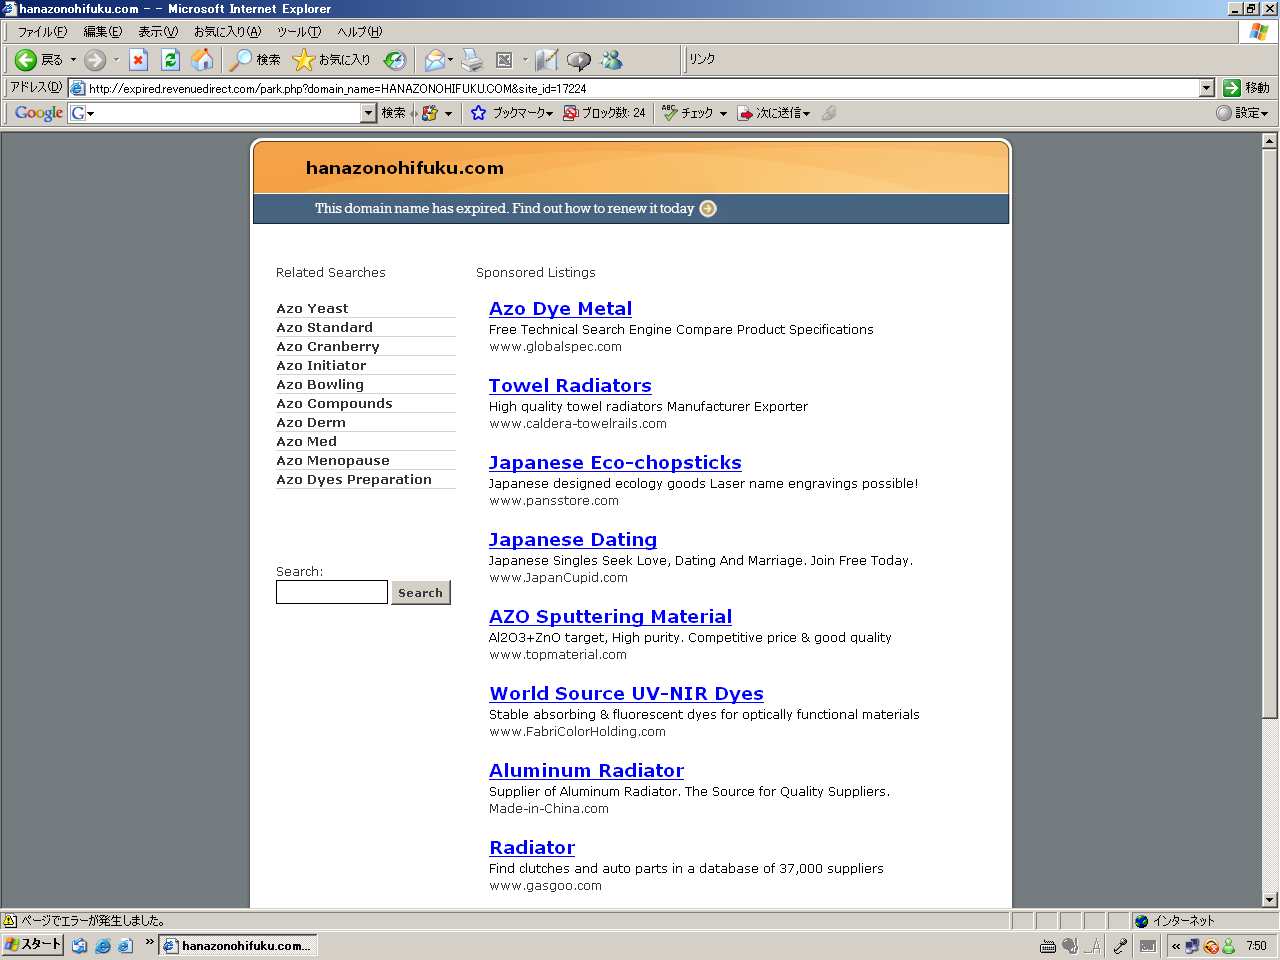The width and height of the screenshot is (1280, 960).
Task: Click the grayed highlighter icon in Google toolbar
Action: point(829,113)
